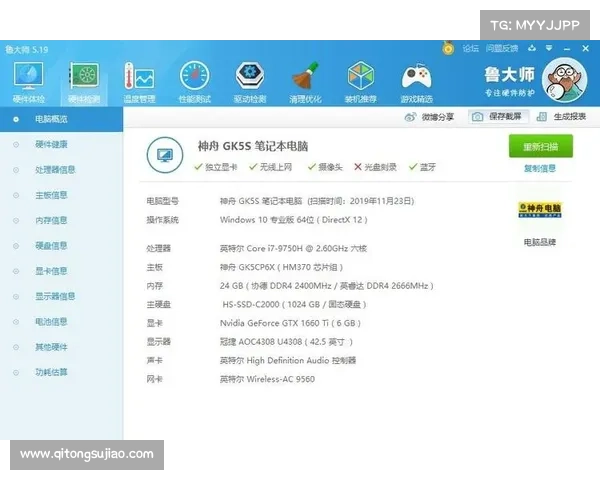
Task: Launch 性能测试 performance test gauge icon
Action: (x=194, y=79)
